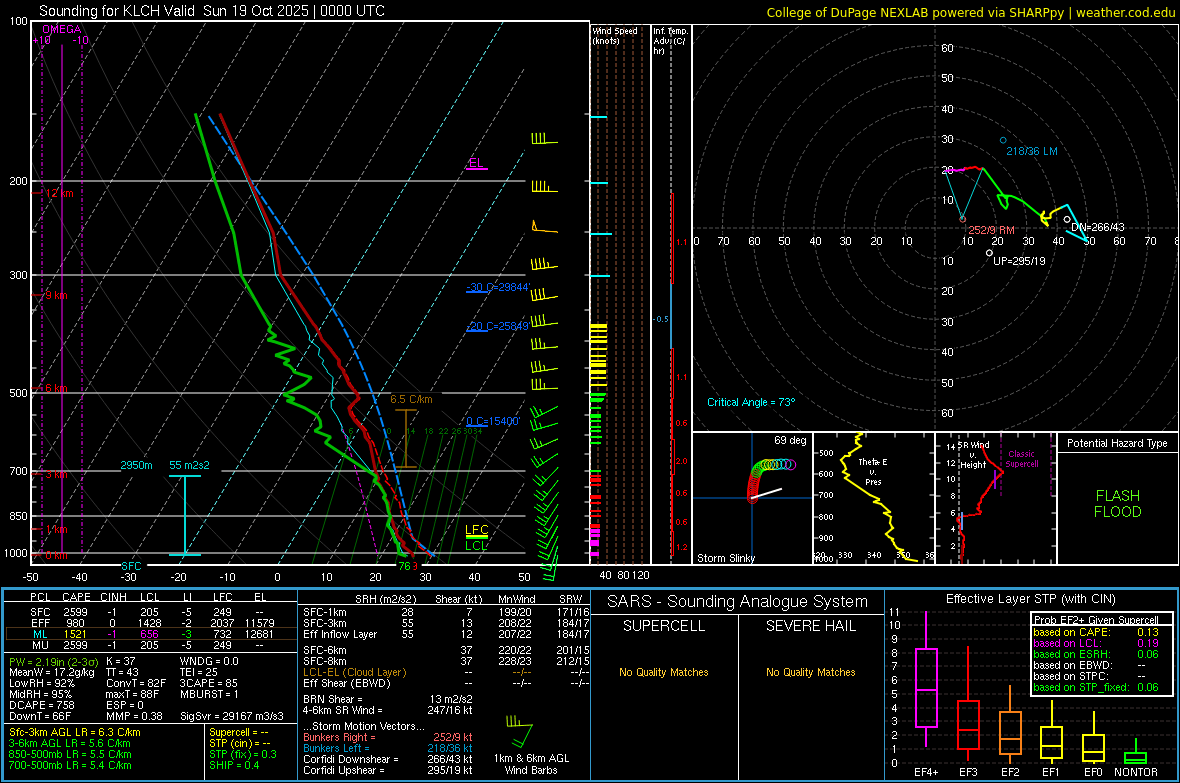Click the Bunkers left-mover circle marker on hodograph
Image resolution: width=1180 pixels, height=783 pixels.
pos(1002,140)
